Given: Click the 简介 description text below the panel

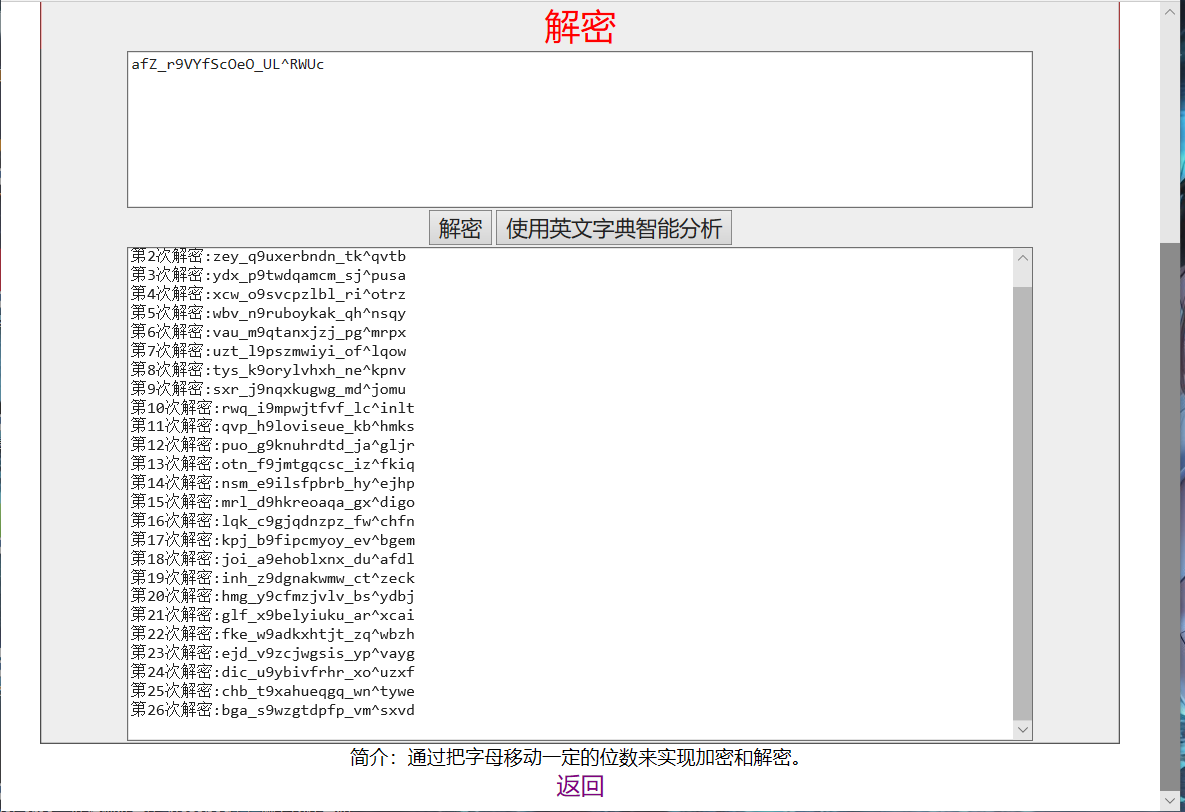Looking at the screenshot, I should [x=578, y=757].
